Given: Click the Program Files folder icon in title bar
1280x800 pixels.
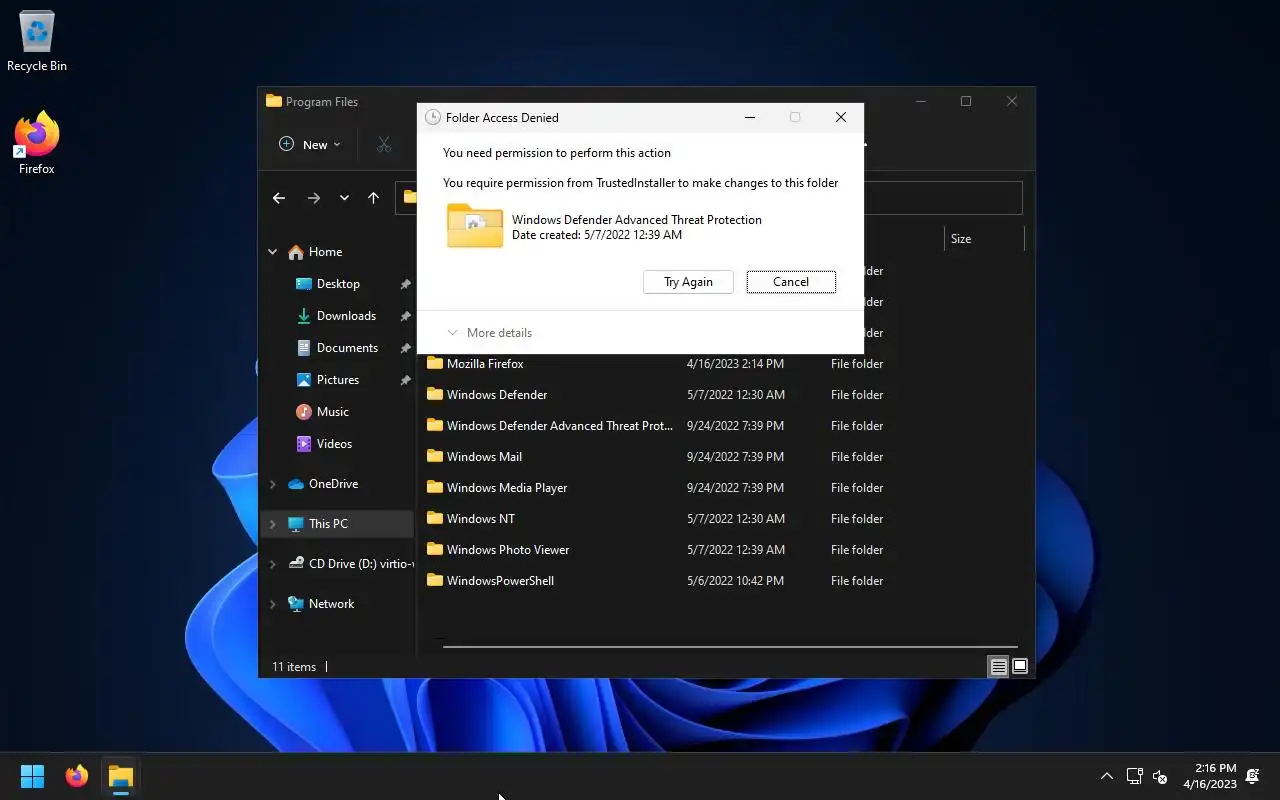Looking at the screenshot, I should pyautogui.click(x=273, y=101).
